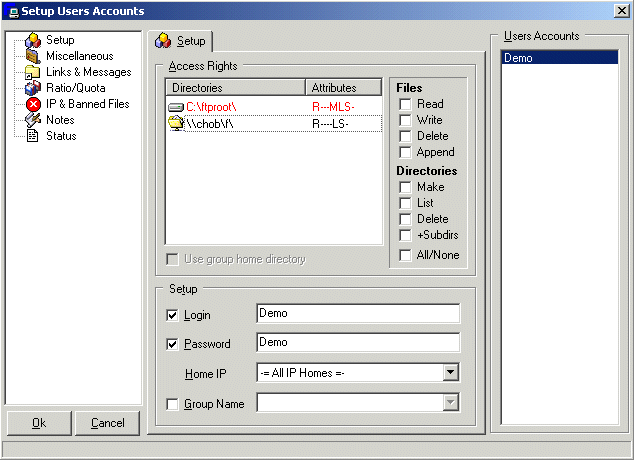This screenshot has height=460, width=634.
Task: Click the Ratio/Quota icon
Action: (x=33, y=88)
